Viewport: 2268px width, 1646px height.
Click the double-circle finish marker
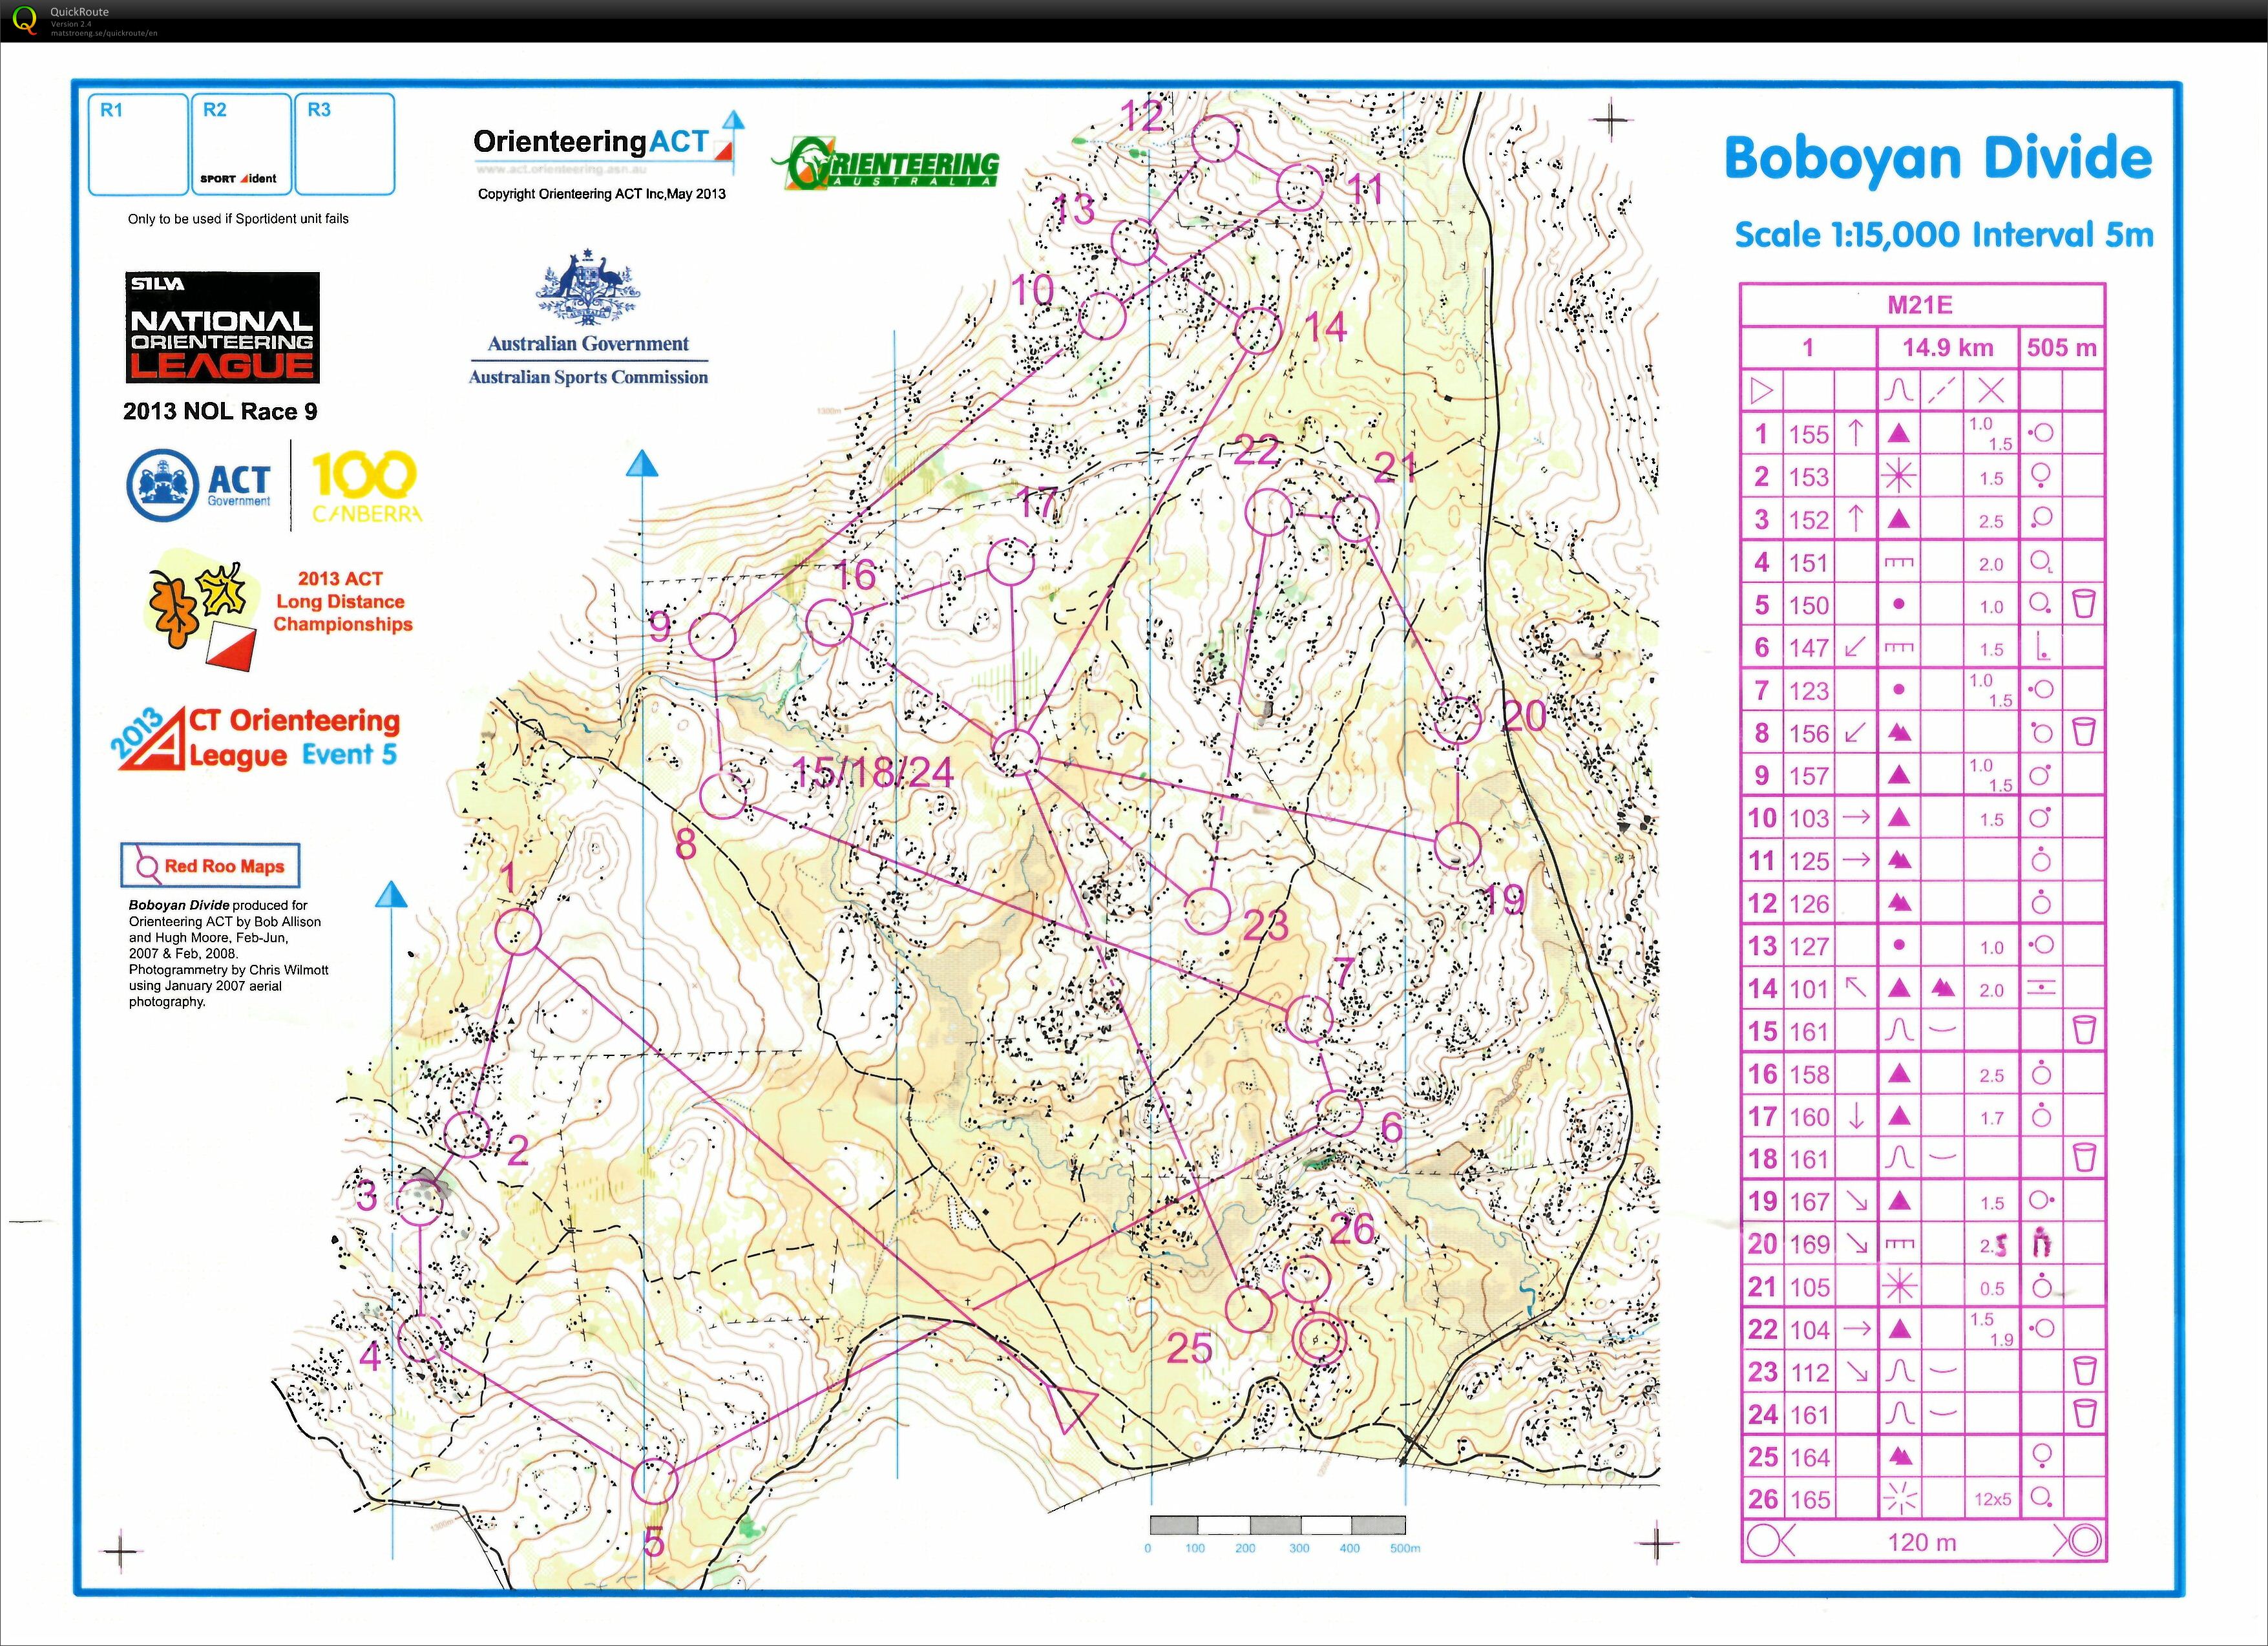pos(1320,1338)
